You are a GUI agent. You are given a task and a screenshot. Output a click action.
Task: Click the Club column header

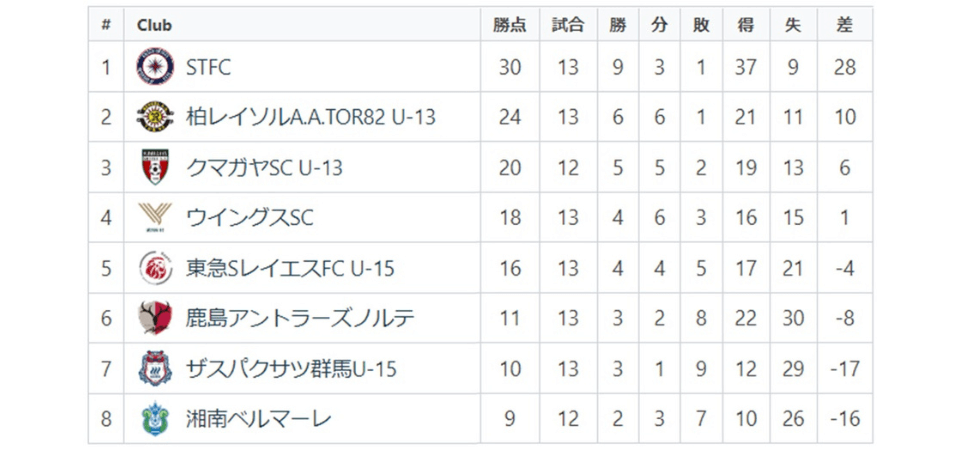(154, 25)
